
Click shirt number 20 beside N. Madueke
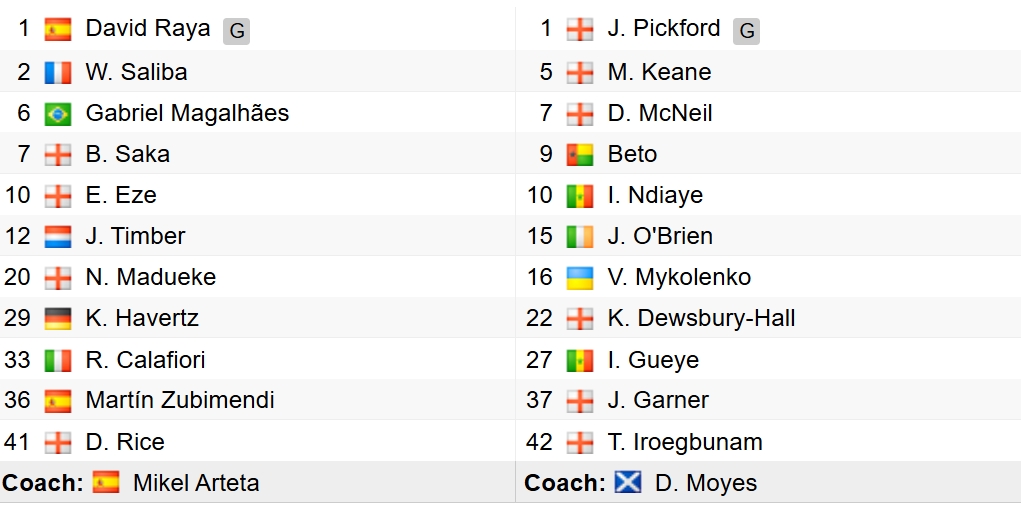[18, 277]
